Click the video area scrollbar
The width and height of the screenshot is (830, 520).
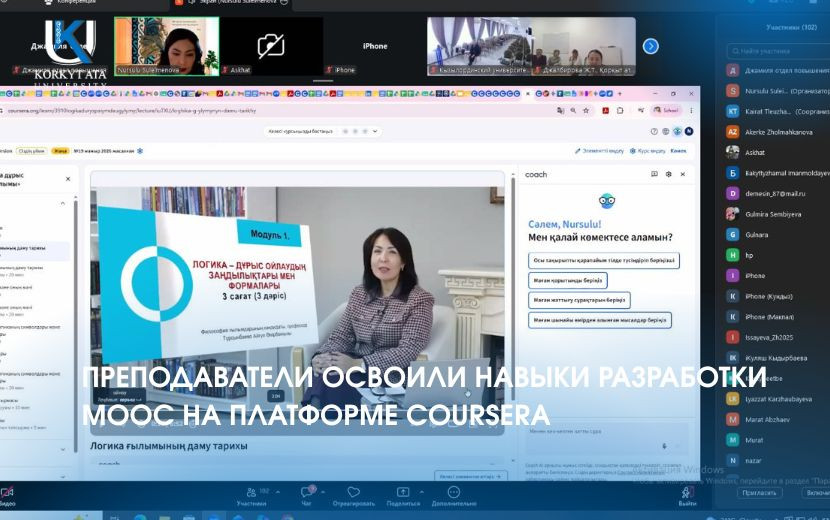[x=512, y=289]
